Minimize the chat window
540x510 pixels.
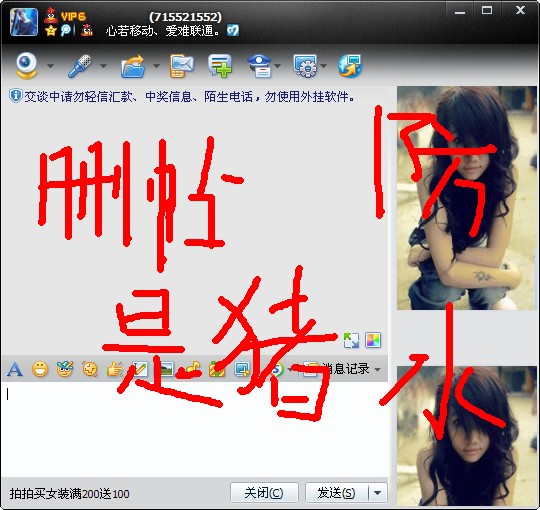pos(460,11)
